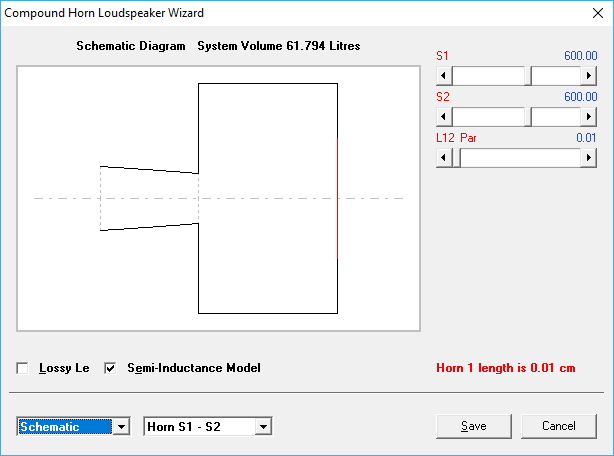This screenshot has height=456, width=614.
Task: Click the L12 slider right arrow
Action: pyautogui.click(x=589, y=158)
